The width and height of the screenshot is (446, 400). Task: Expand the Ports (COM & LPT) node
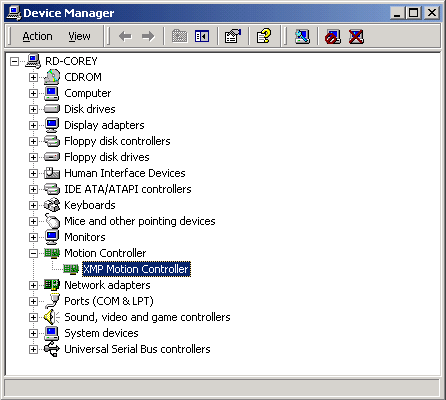click(33, 301)
